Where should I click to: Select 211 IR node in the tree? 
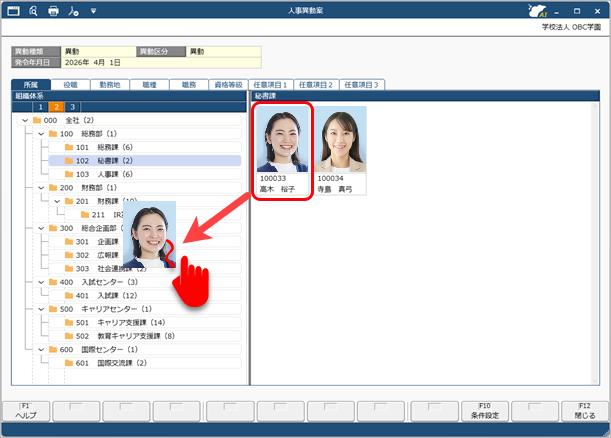(153, 215)
